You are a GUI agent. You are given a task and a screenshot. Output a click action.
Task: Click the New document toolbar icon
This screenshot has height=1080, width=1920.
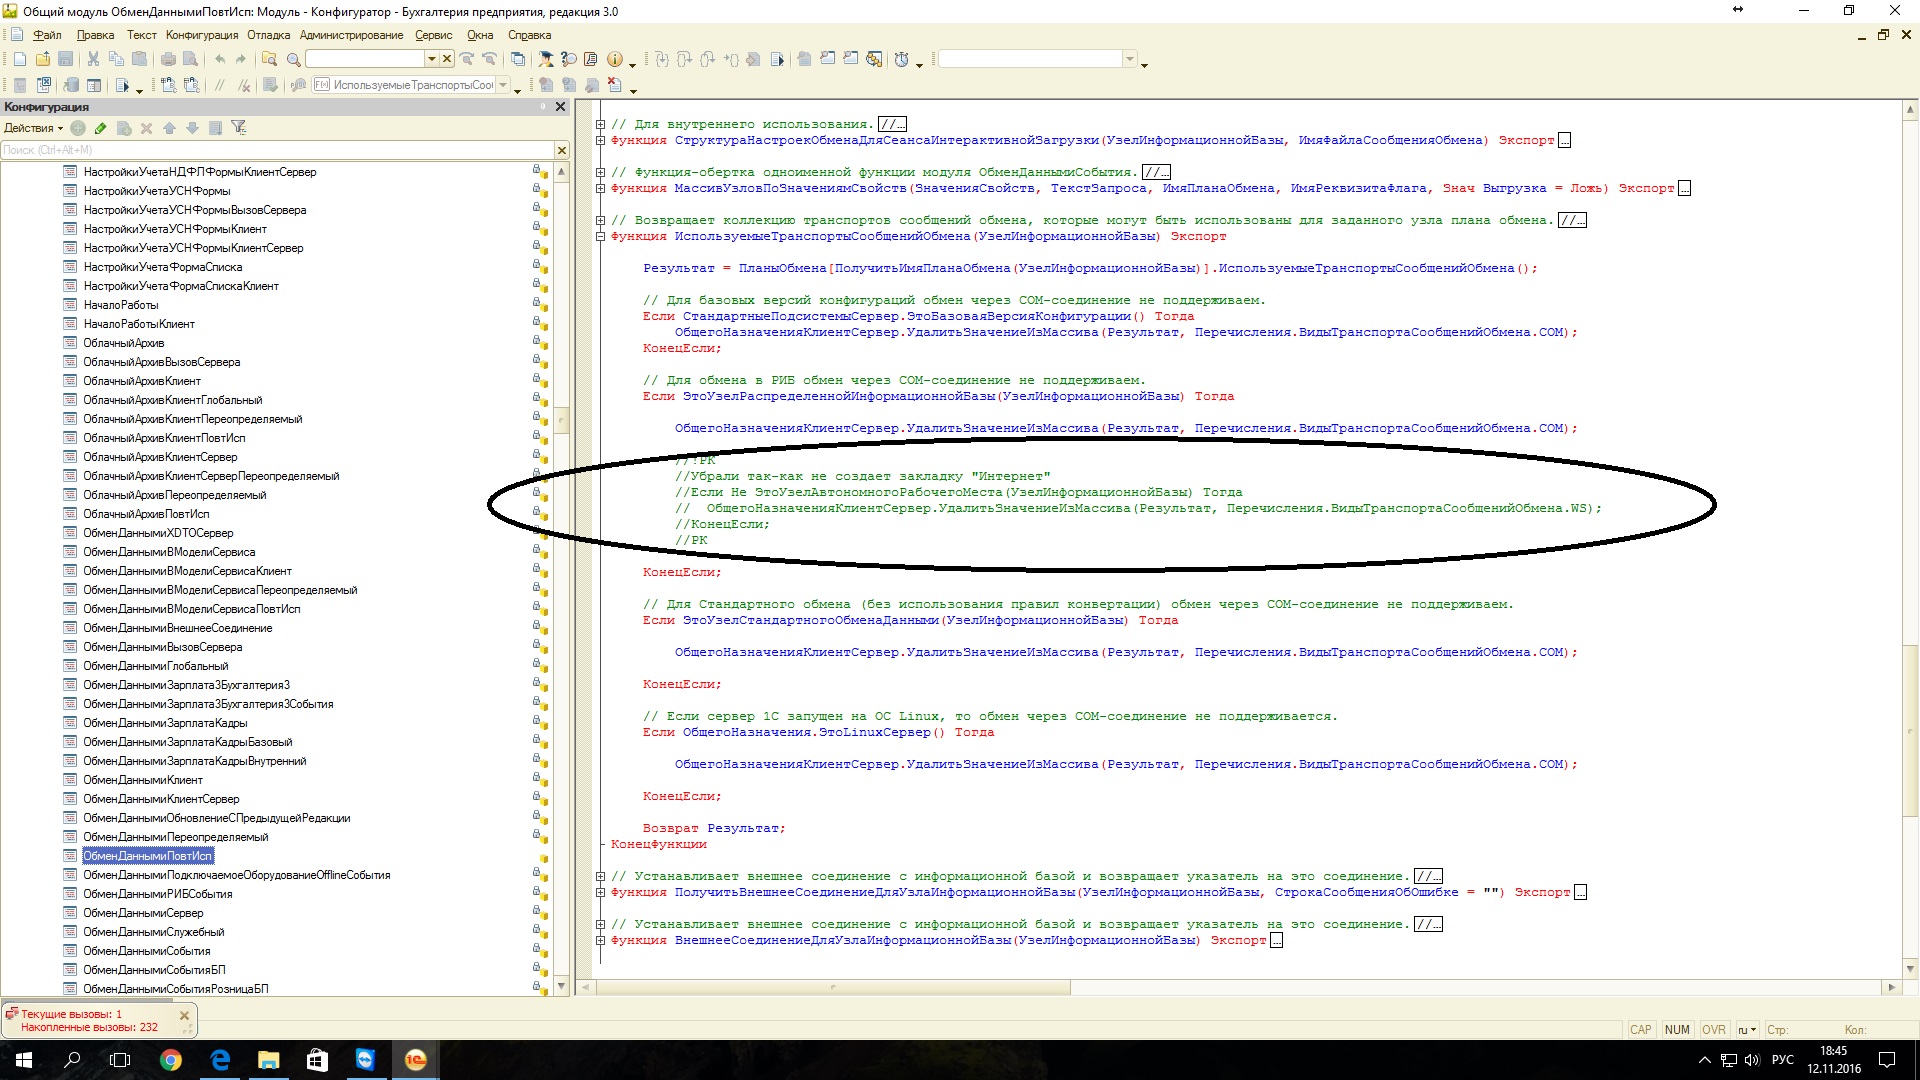(19, 60)
